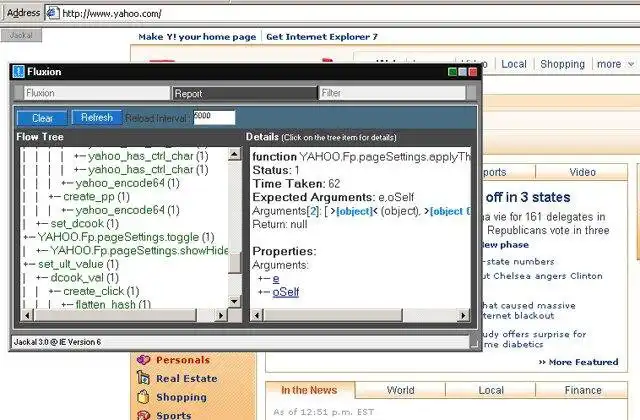Click the Sports icon in Yahoo sidebar
Image resolution: width=640 pixels, height=420 pixels.
[x=143, y=415]
